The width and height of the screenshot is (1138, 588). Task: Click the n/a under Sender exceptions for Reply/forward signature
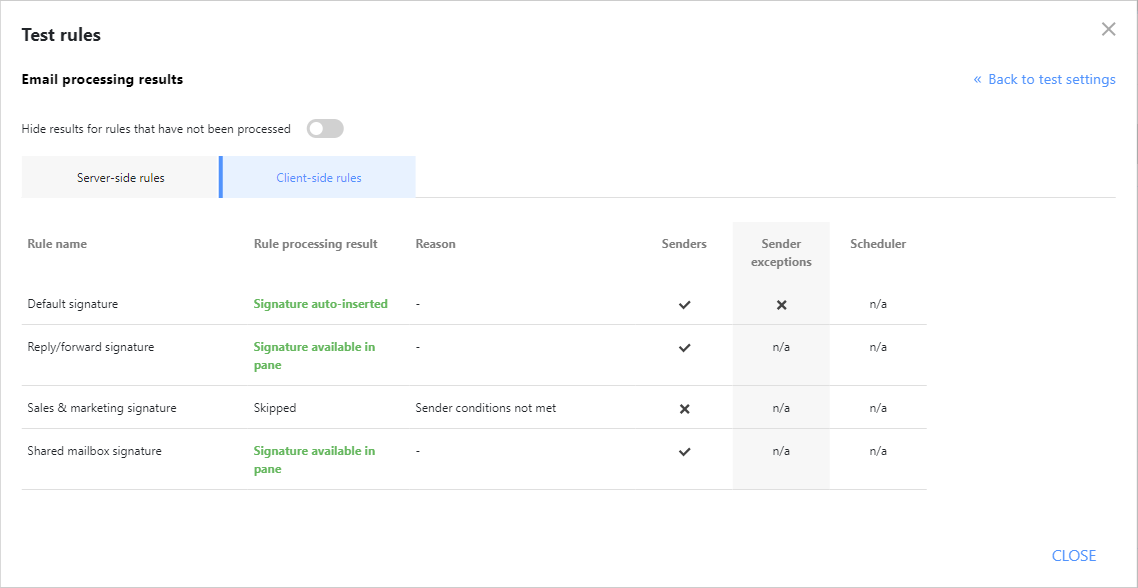pyautogui.click(x=781, y=347)
